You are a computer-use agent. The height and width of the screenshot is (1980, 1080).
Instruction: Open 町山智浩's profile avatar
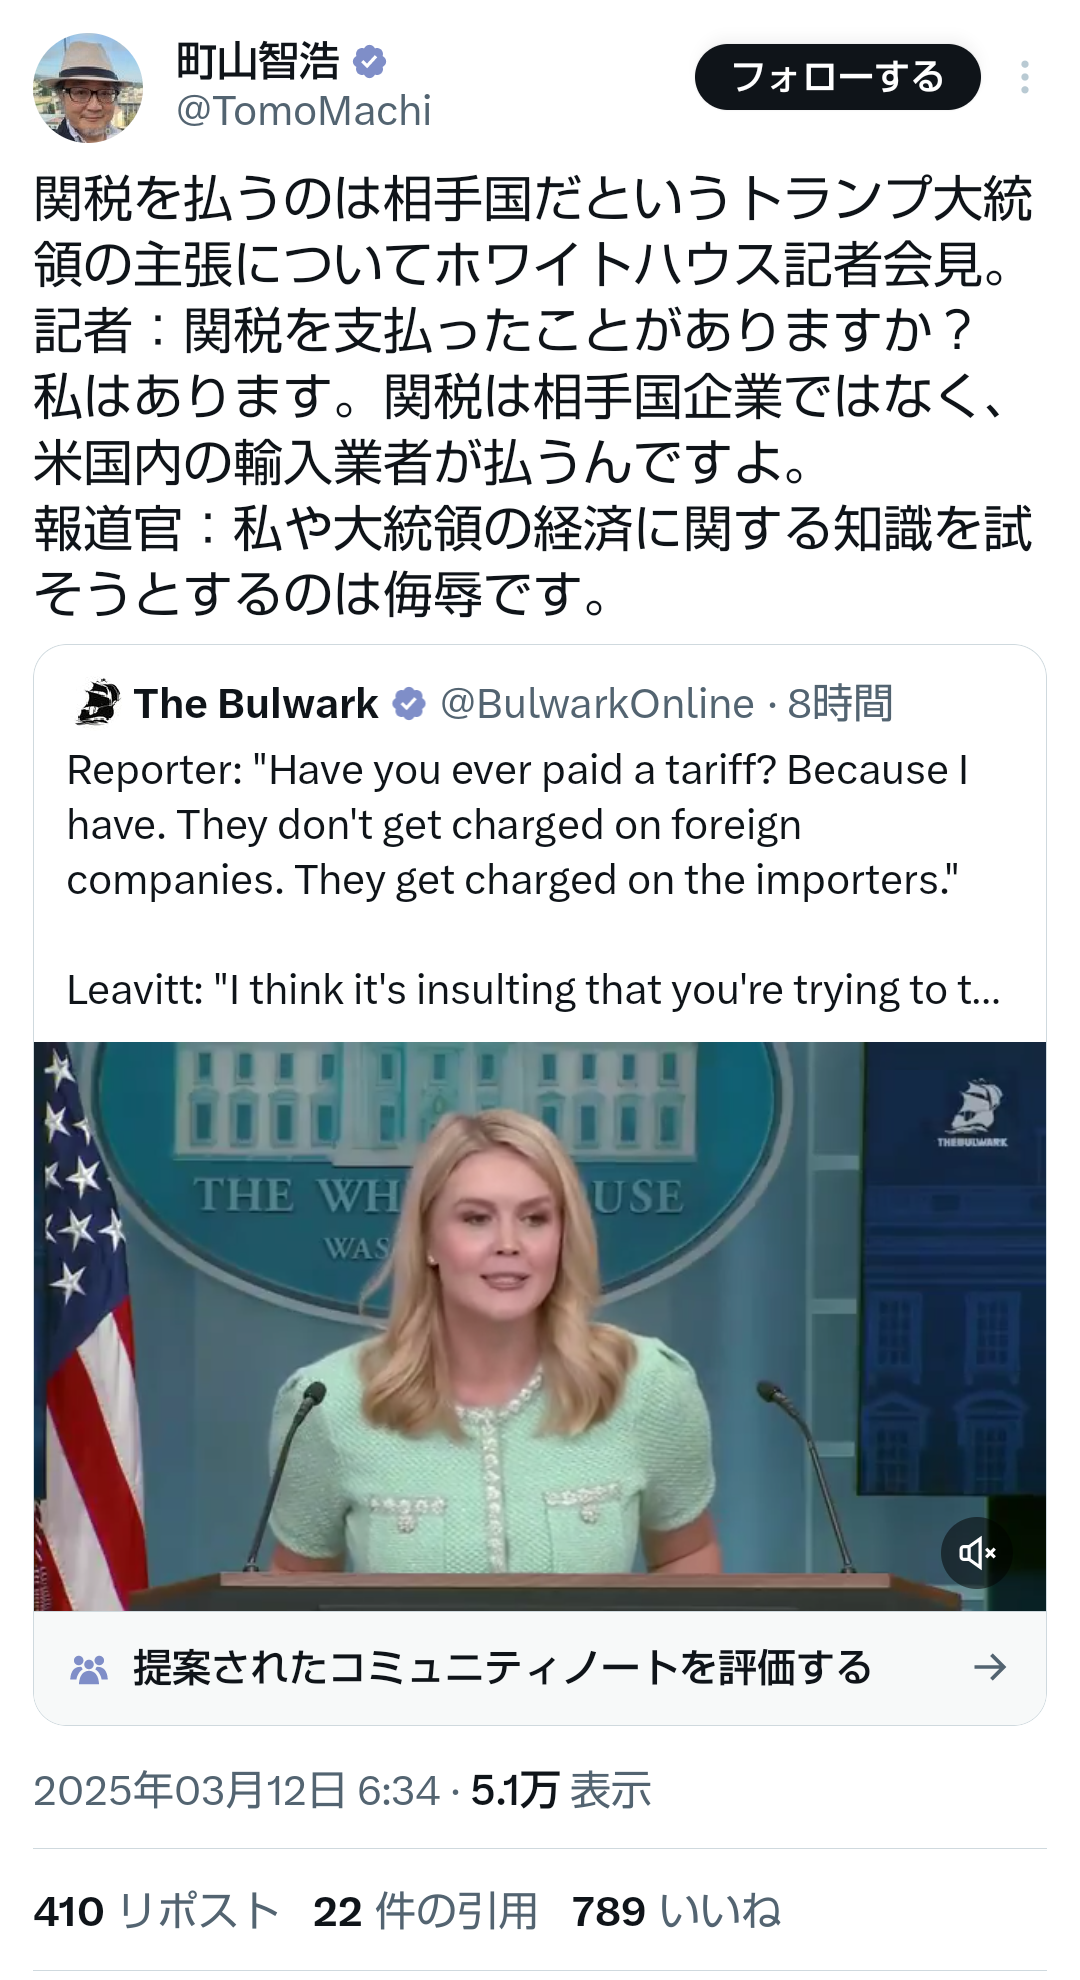click(88, 88)
